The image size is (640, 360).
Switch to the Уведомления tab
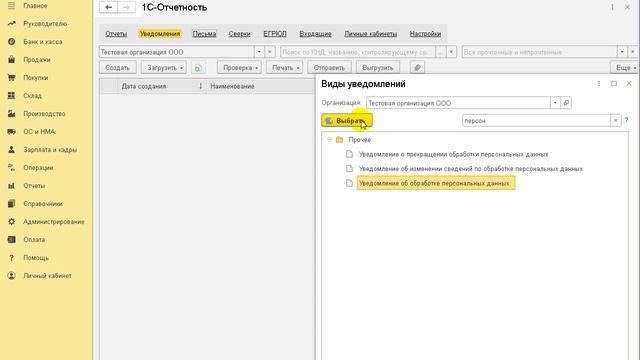pos(160,34)
